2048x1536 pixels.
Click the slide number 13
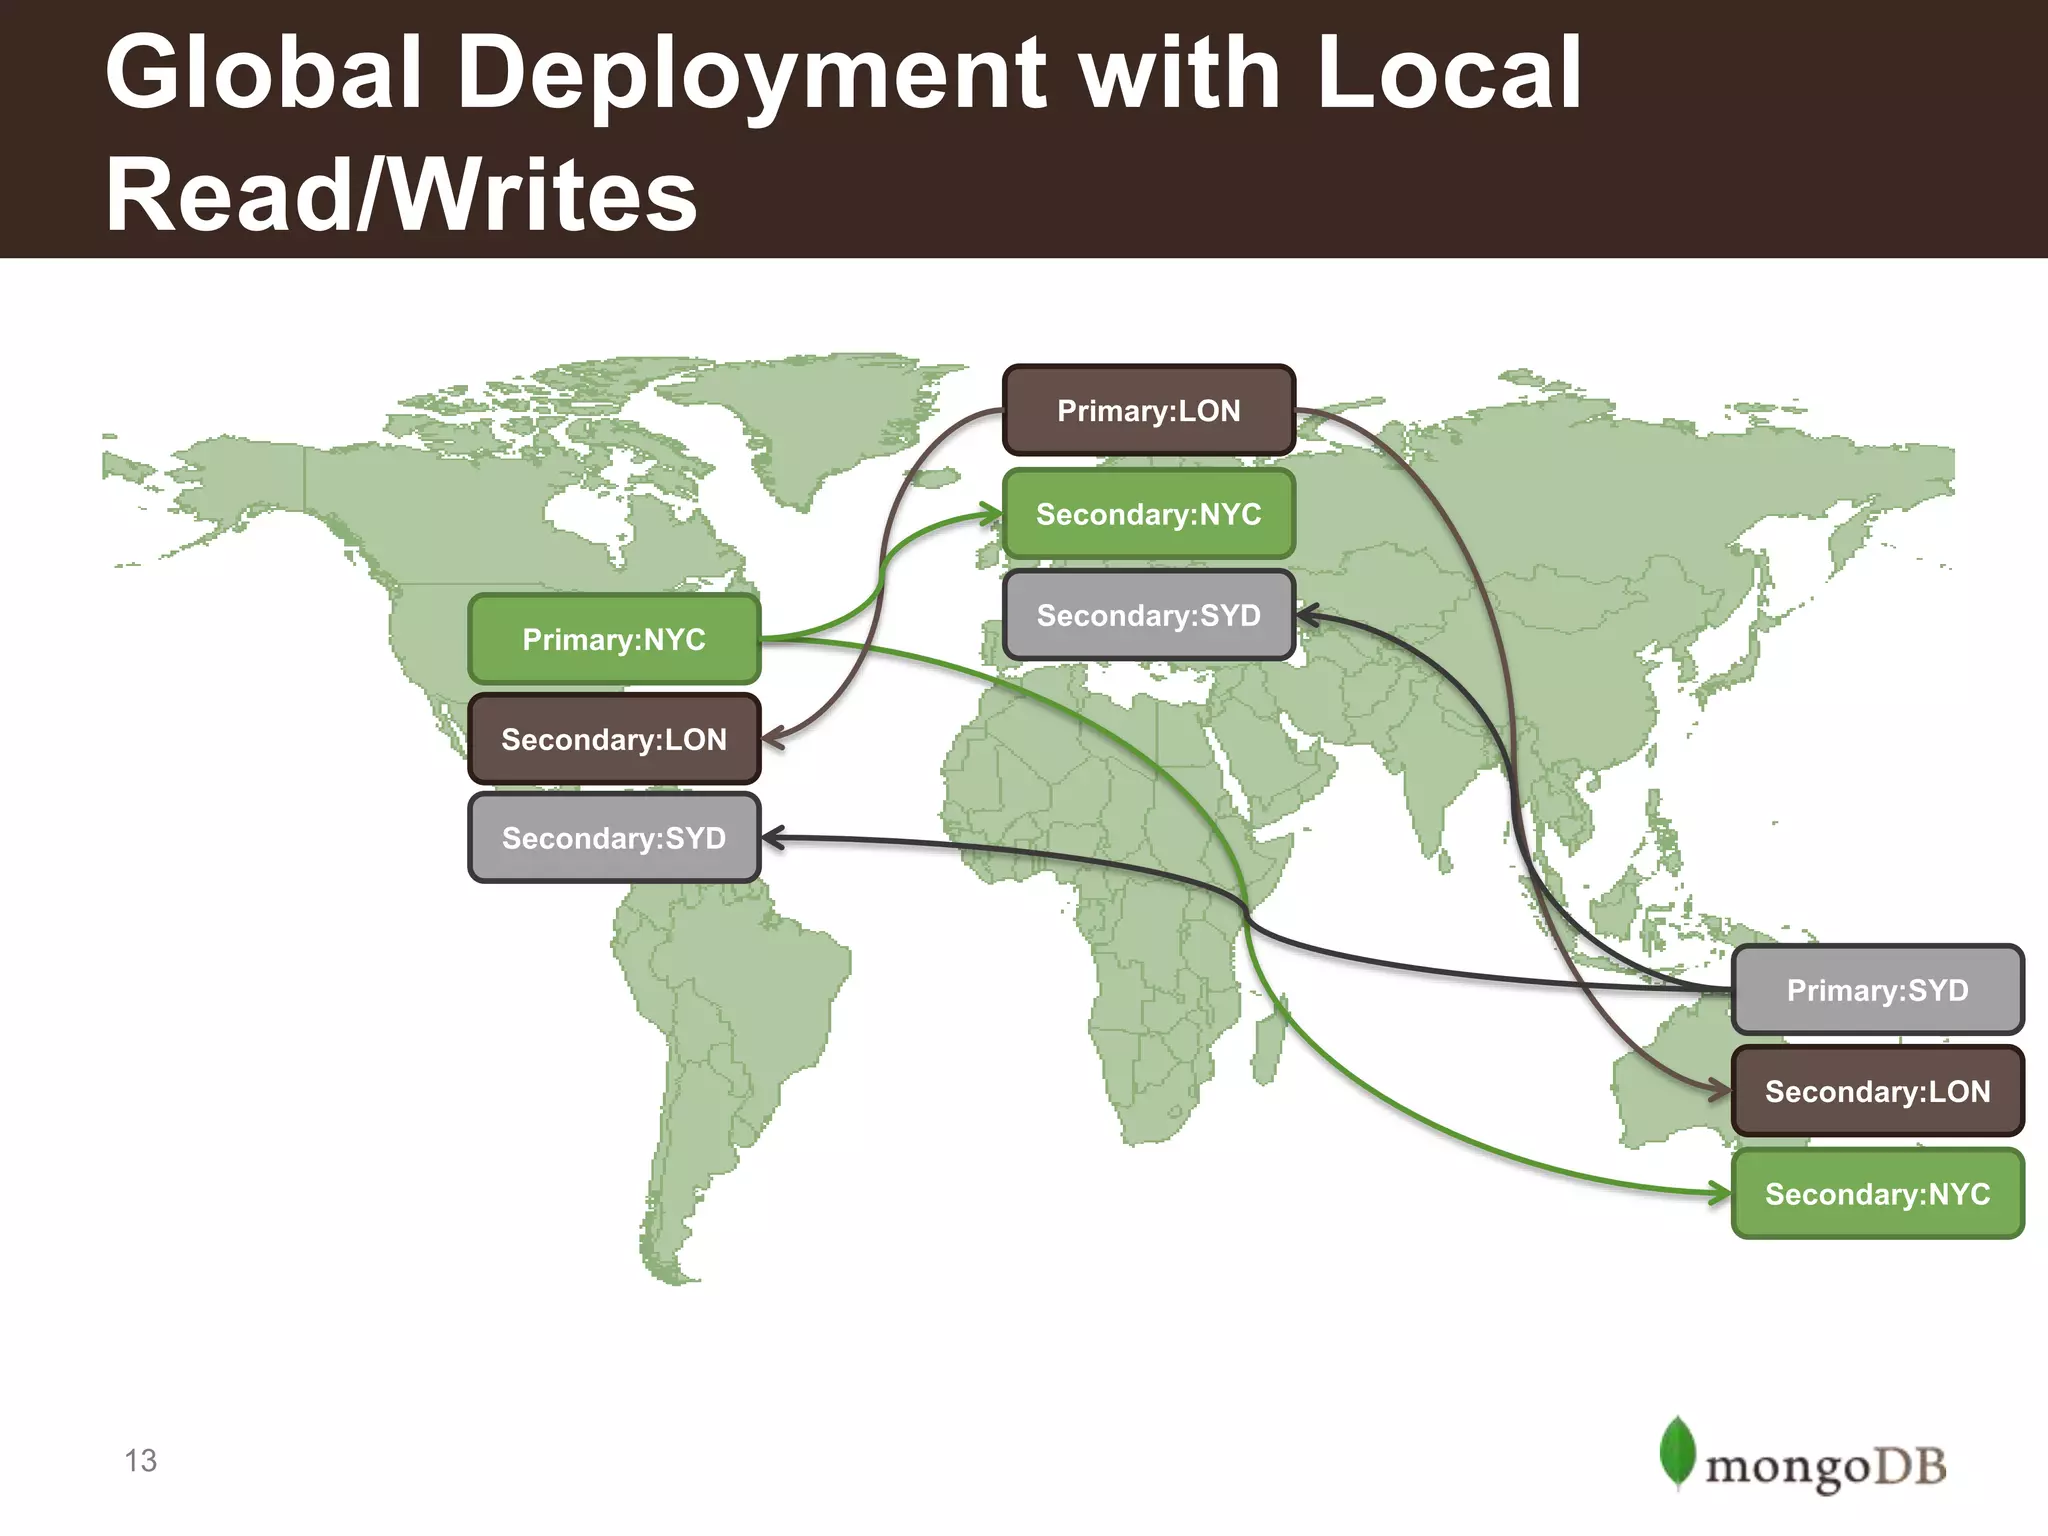pyautogui.click(x=141, y=1461)
